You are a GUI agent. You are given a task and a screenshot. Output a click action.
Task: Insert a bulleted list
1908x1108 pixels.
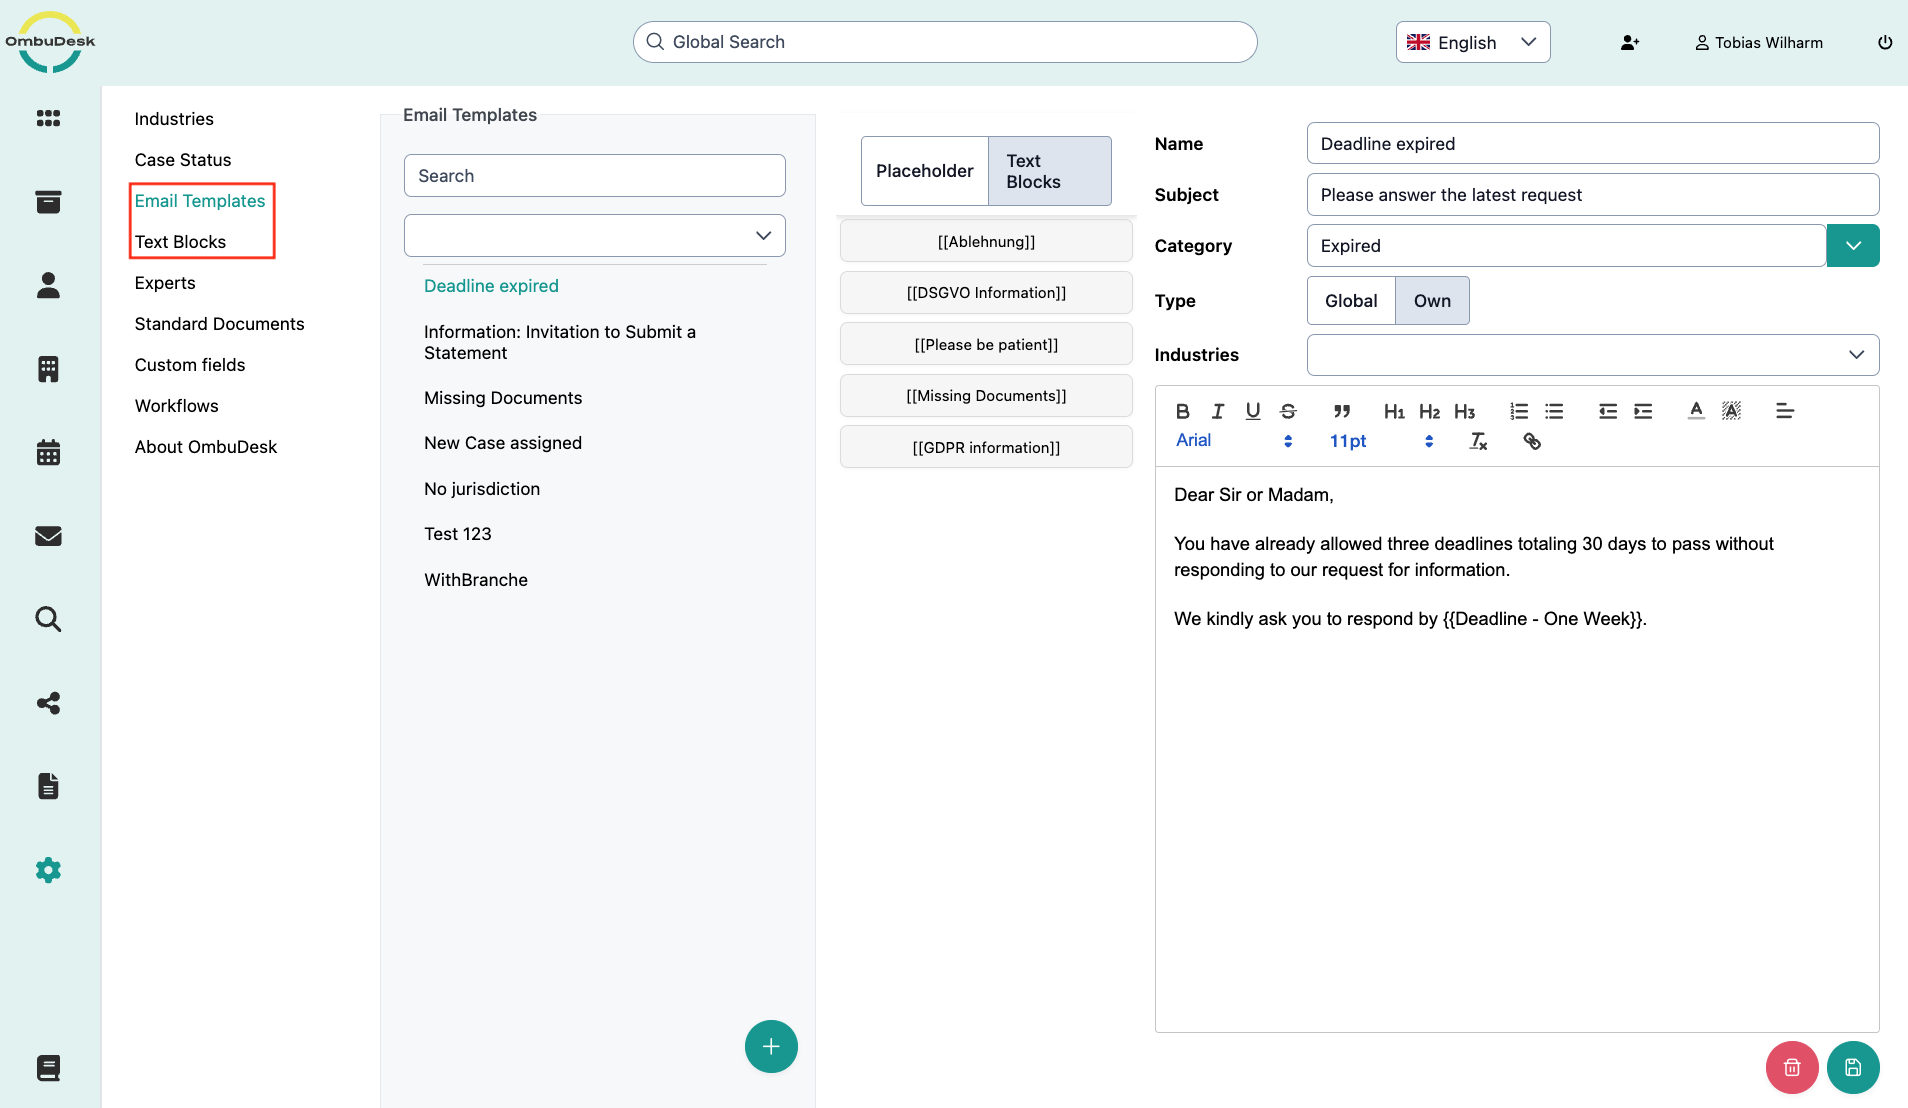tap(1554, 411)
